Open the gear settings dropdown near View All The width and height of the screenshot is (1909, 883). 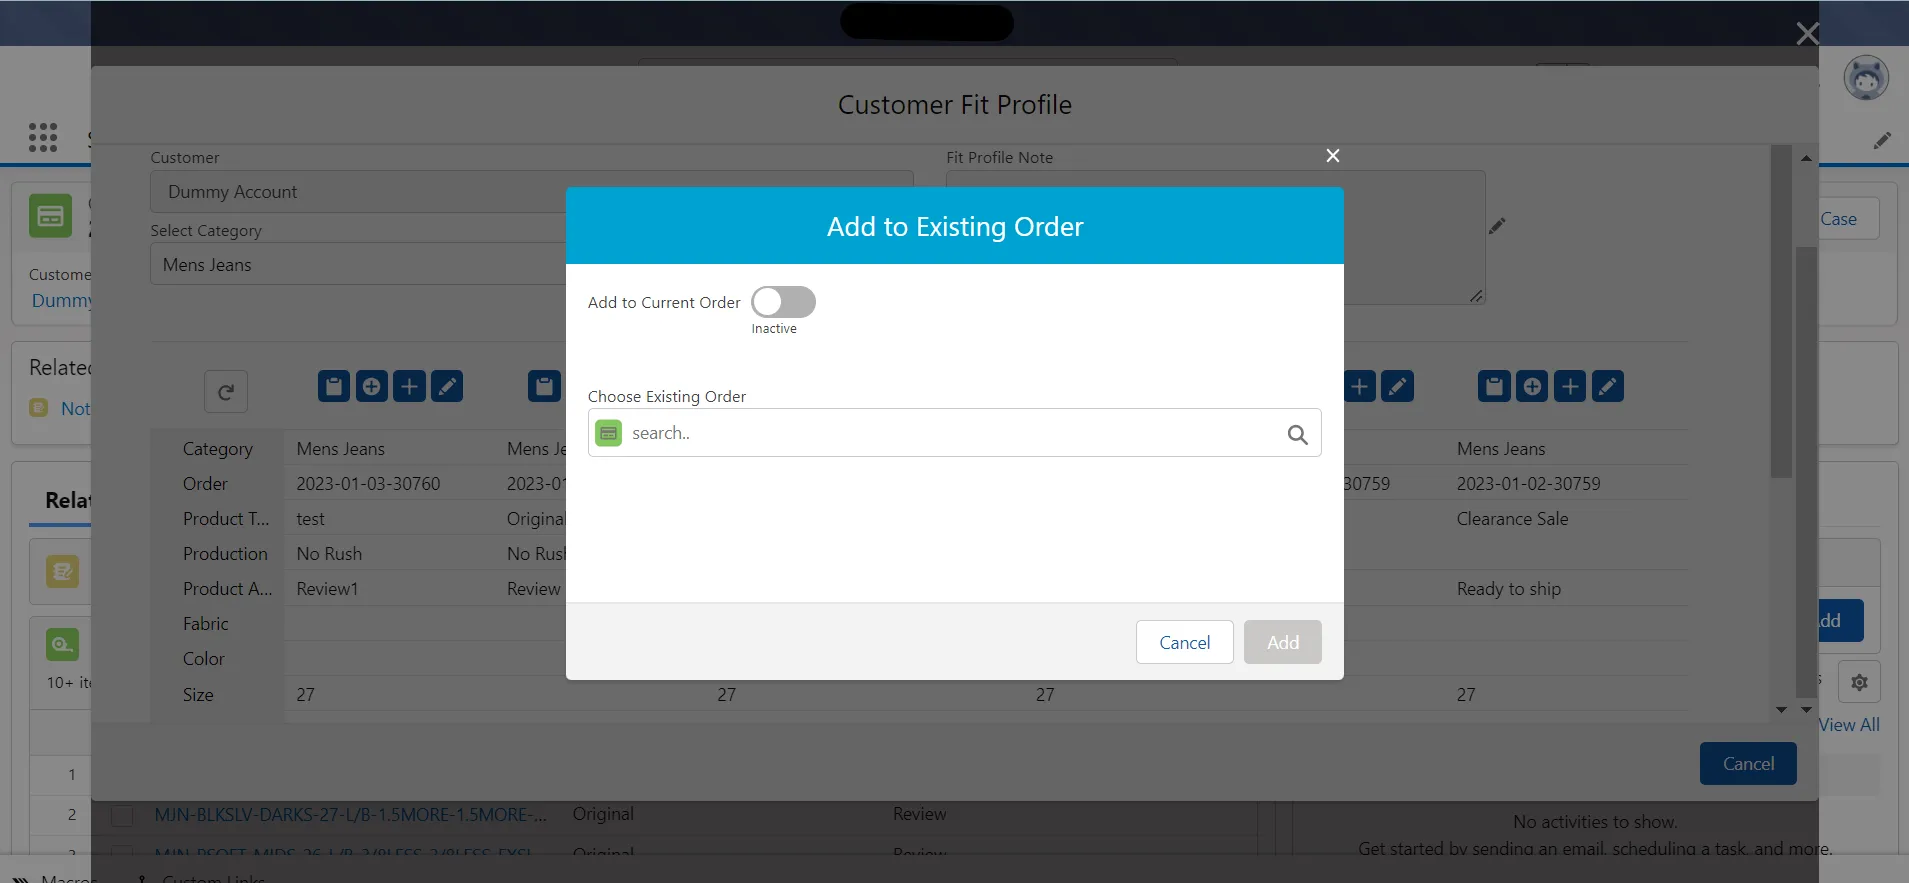[x=1859, y=682]
